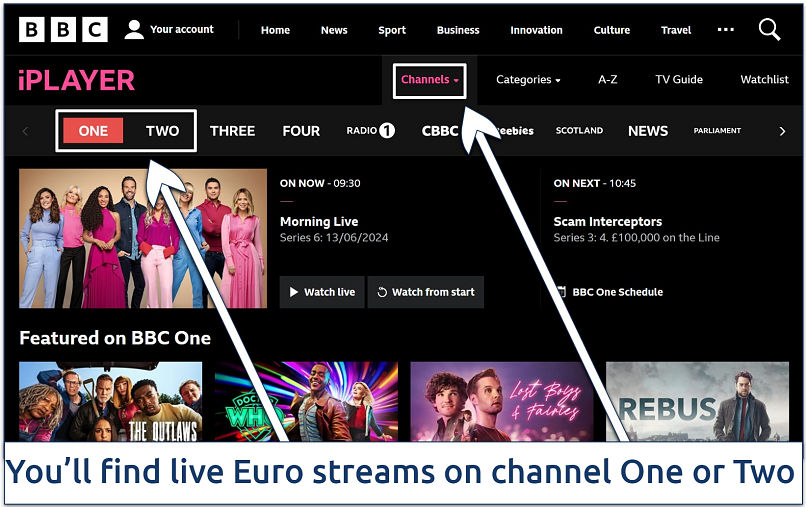Go to Culture in top navigation

point(612,30)
